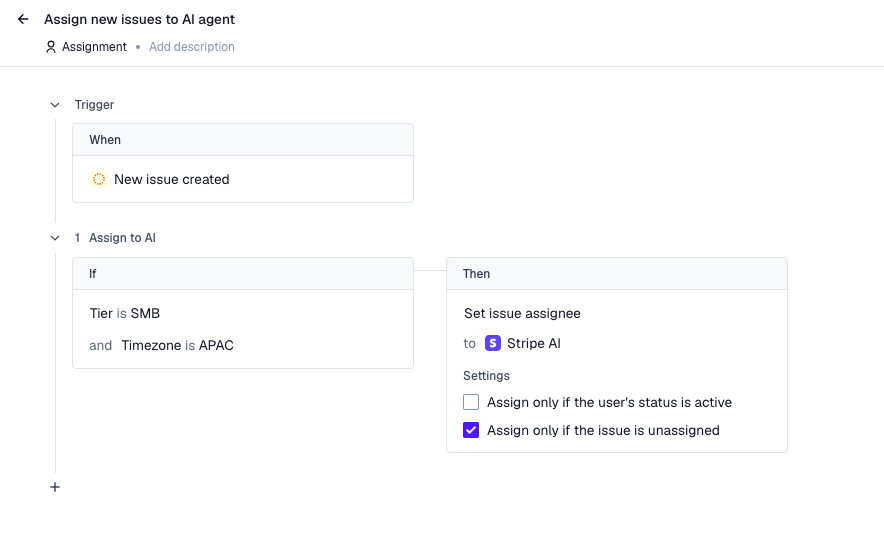Switch the 'and' condition connector
This screenshot has height=539, width=884.
click(101, 345)
